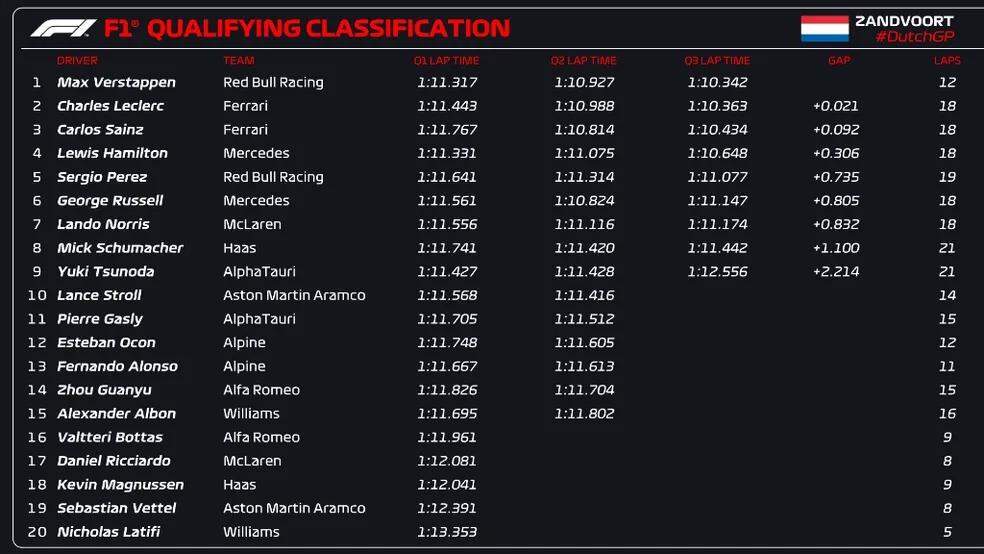Click the F1 logo icon
Image resolution: width=984 pixels, height=554 pixels.
[63, 28]
